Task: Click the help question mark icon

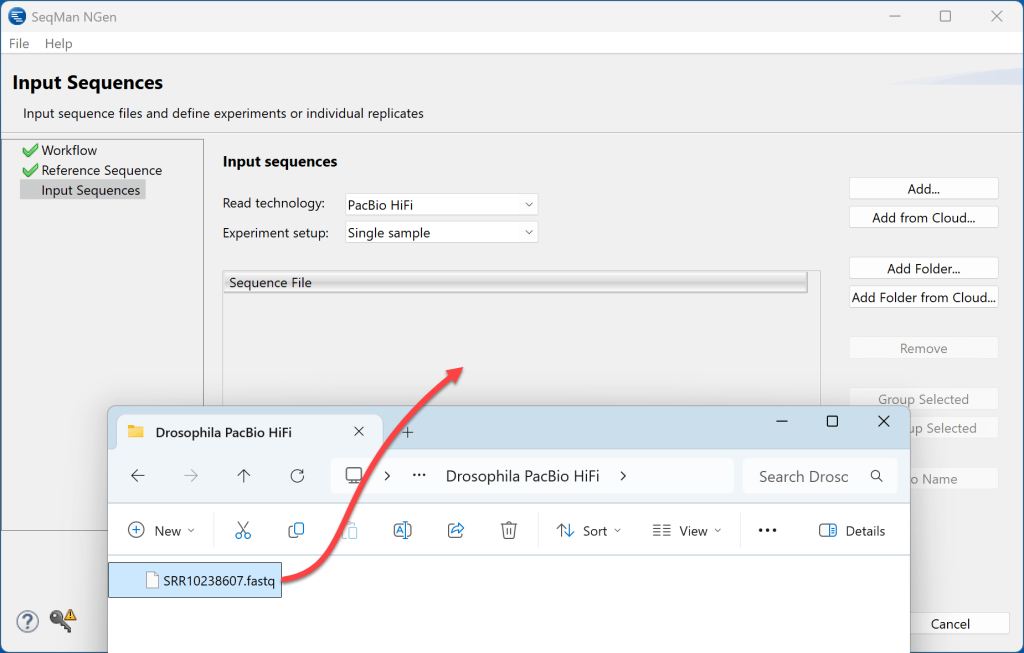Action: tap(27, 621)
